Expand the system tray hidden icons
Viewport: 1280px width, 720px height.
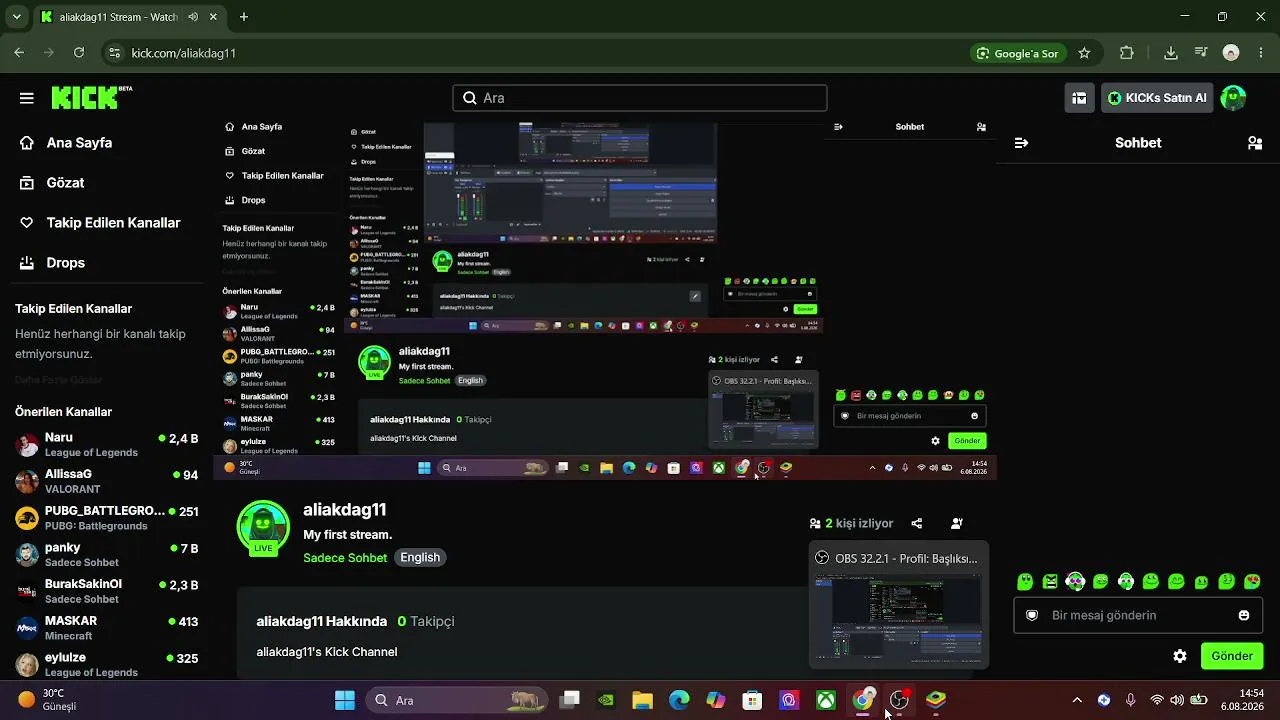tap(1077, 700)
